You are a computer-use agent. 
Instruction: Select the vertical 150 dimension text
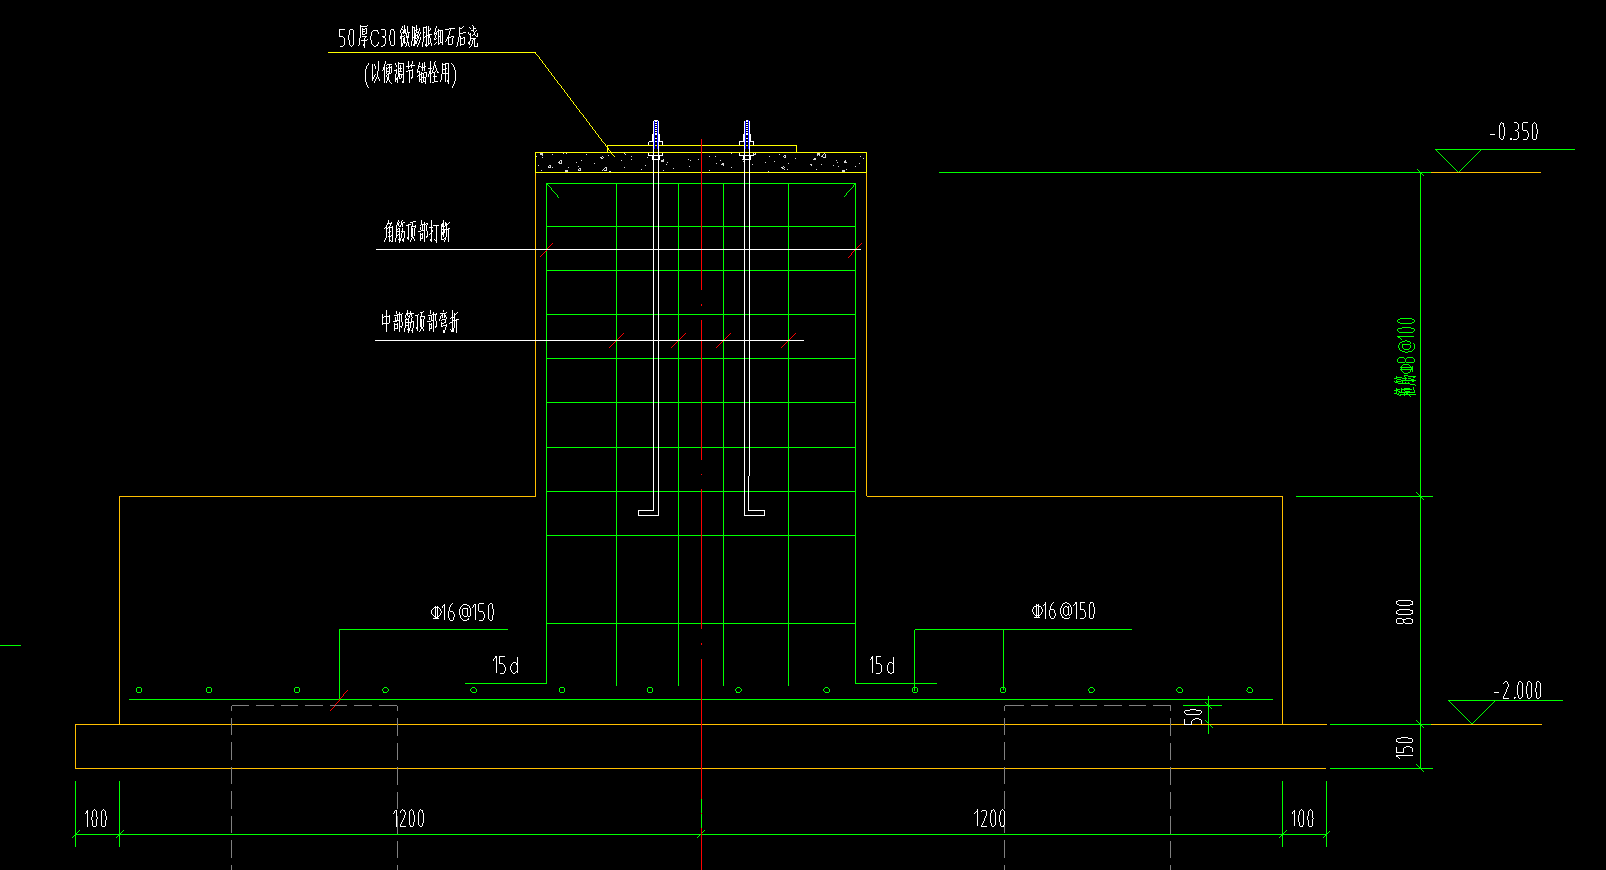coord(1405,747)
